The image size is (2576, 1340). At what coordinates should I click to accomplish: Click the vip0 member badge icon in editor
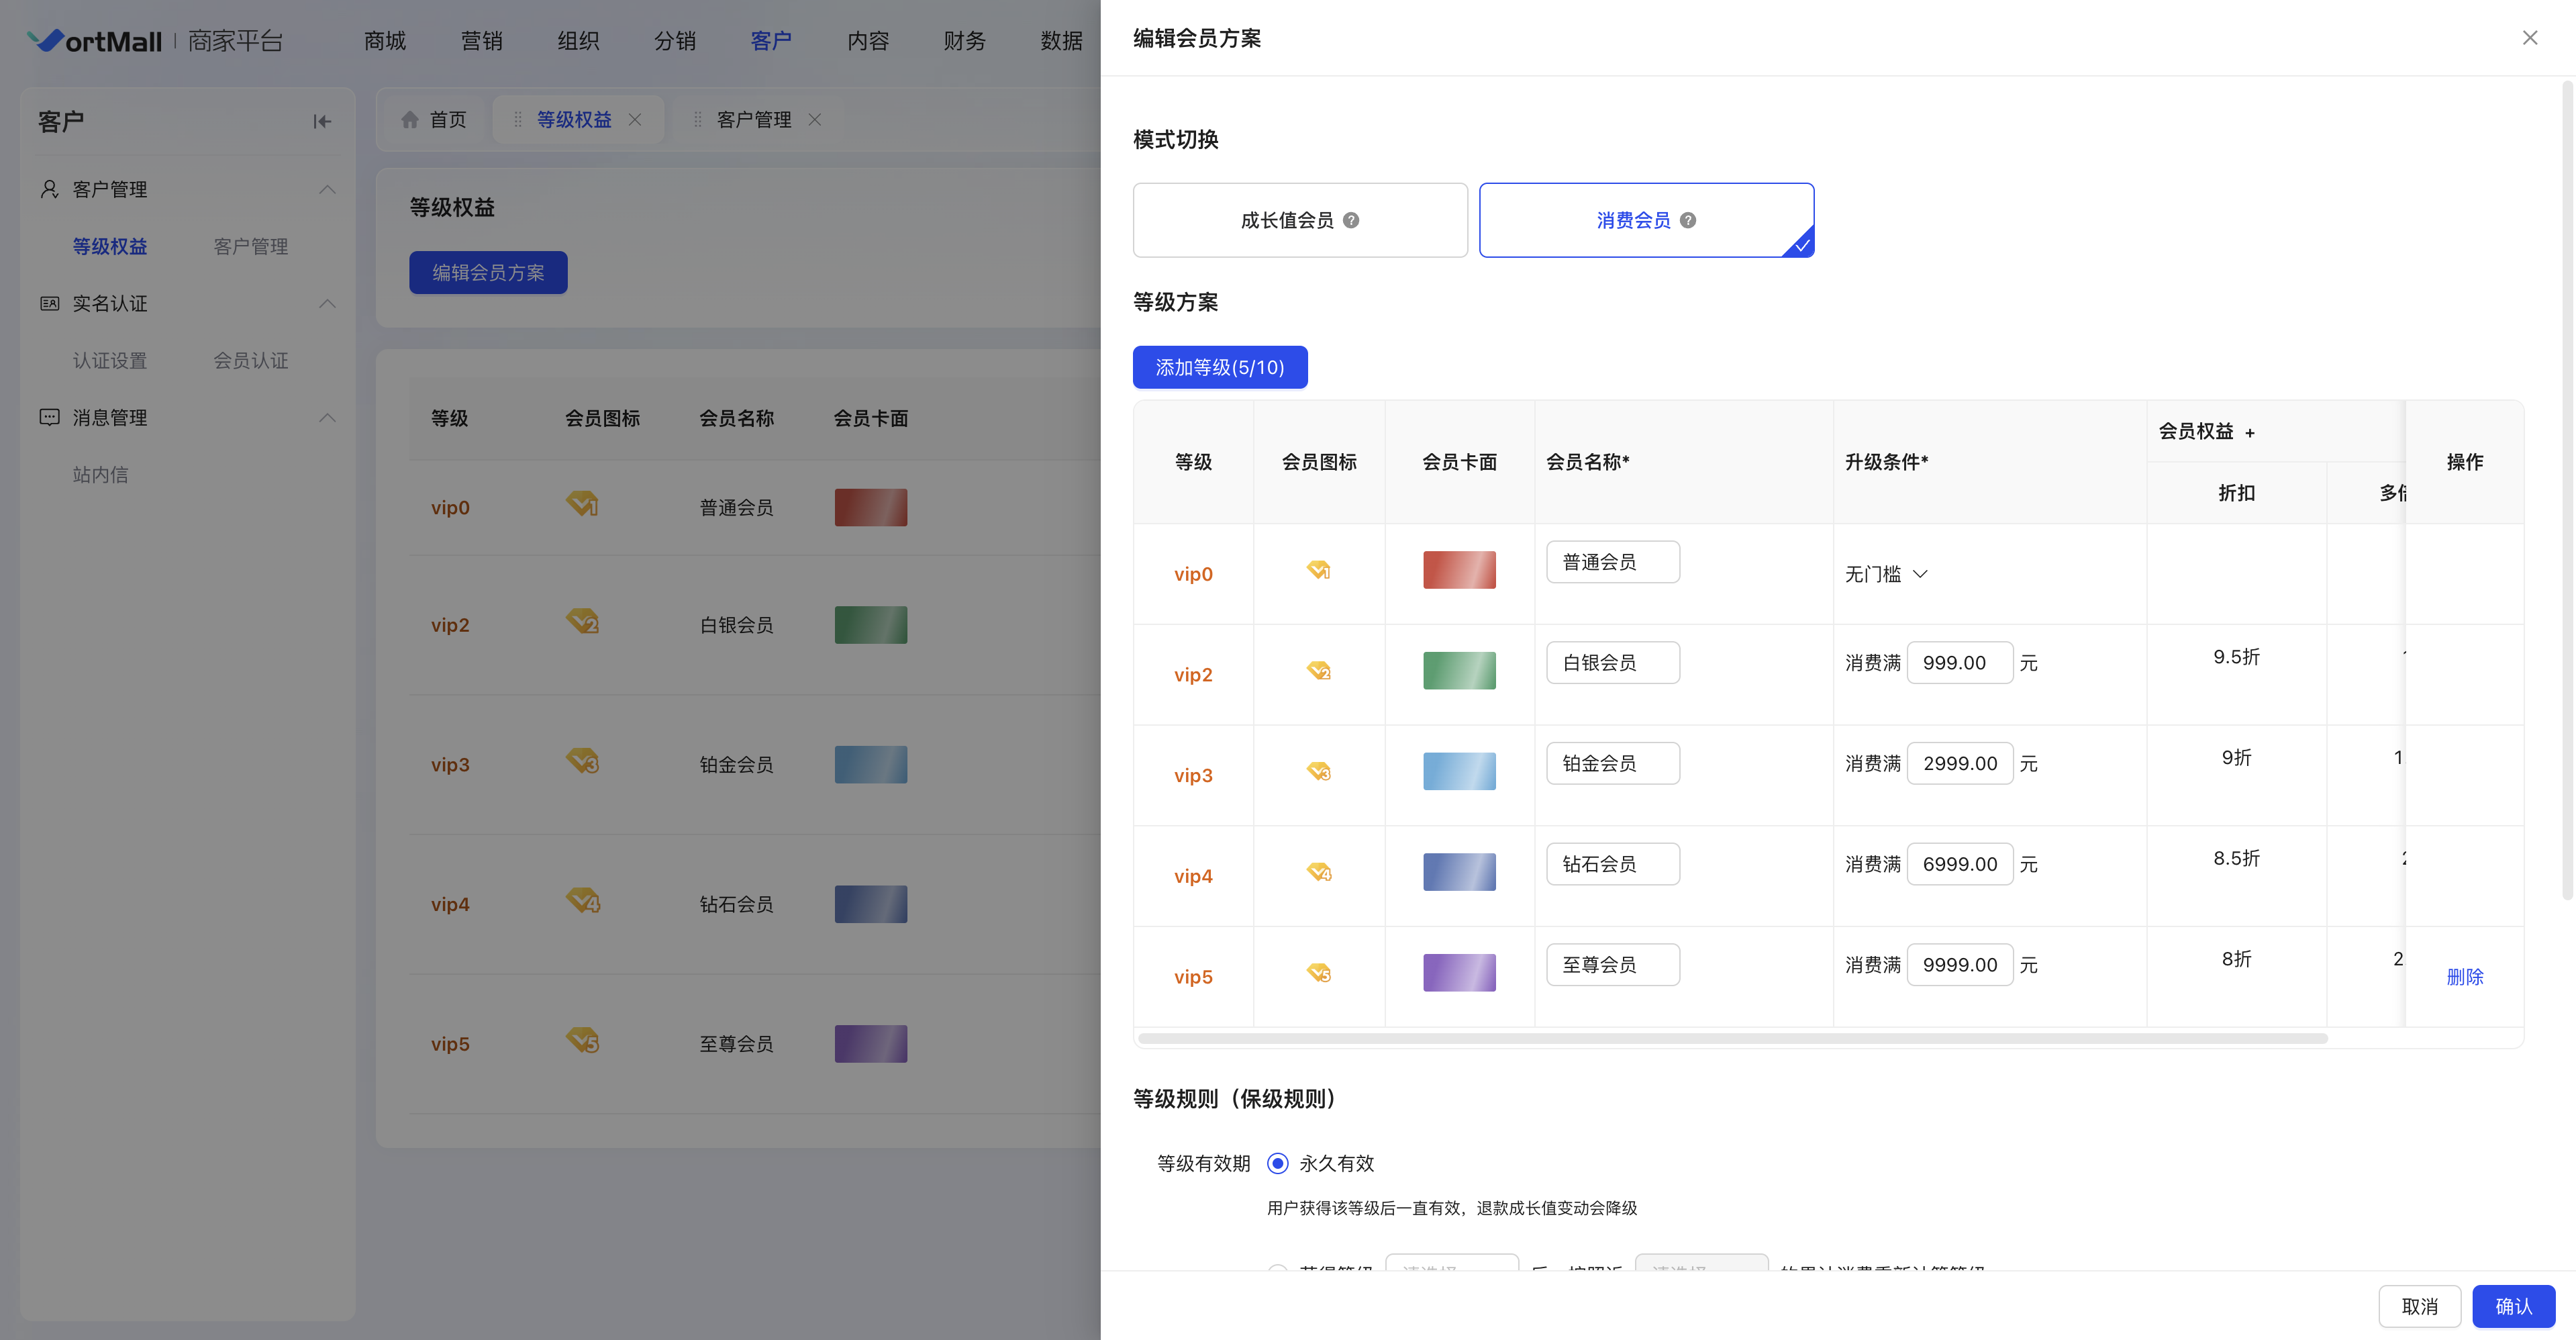click(1319, 570)
